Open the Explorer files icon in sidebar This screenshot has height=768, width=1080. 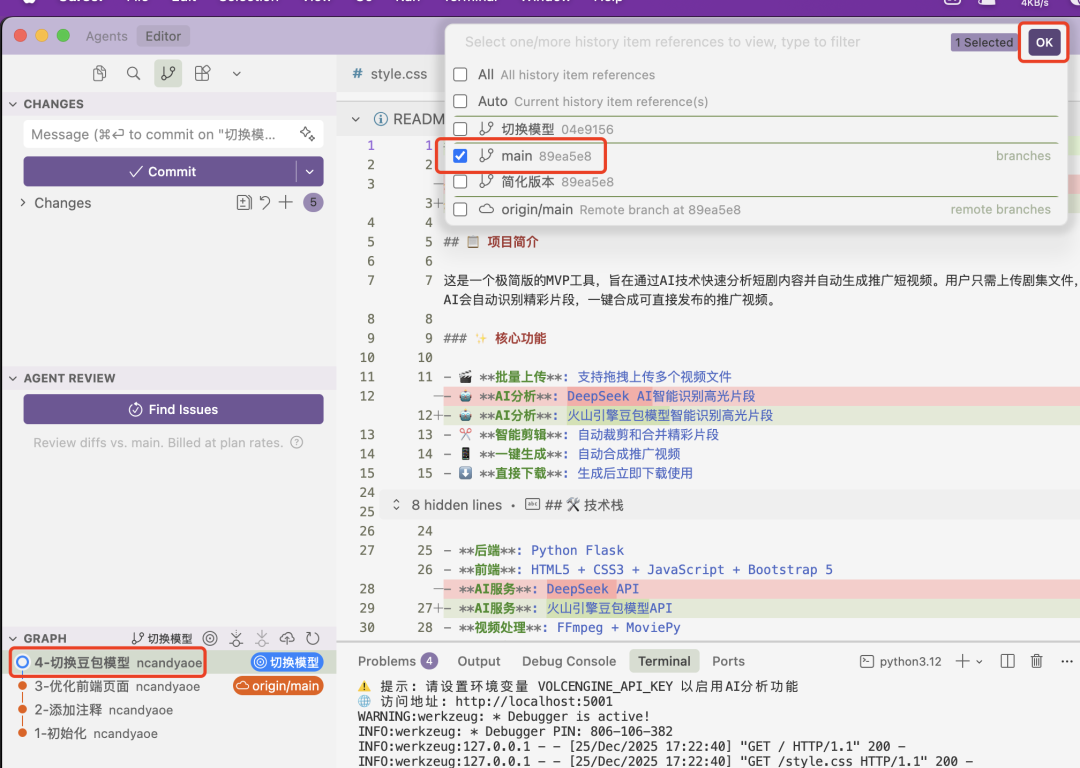click(99, 73)
